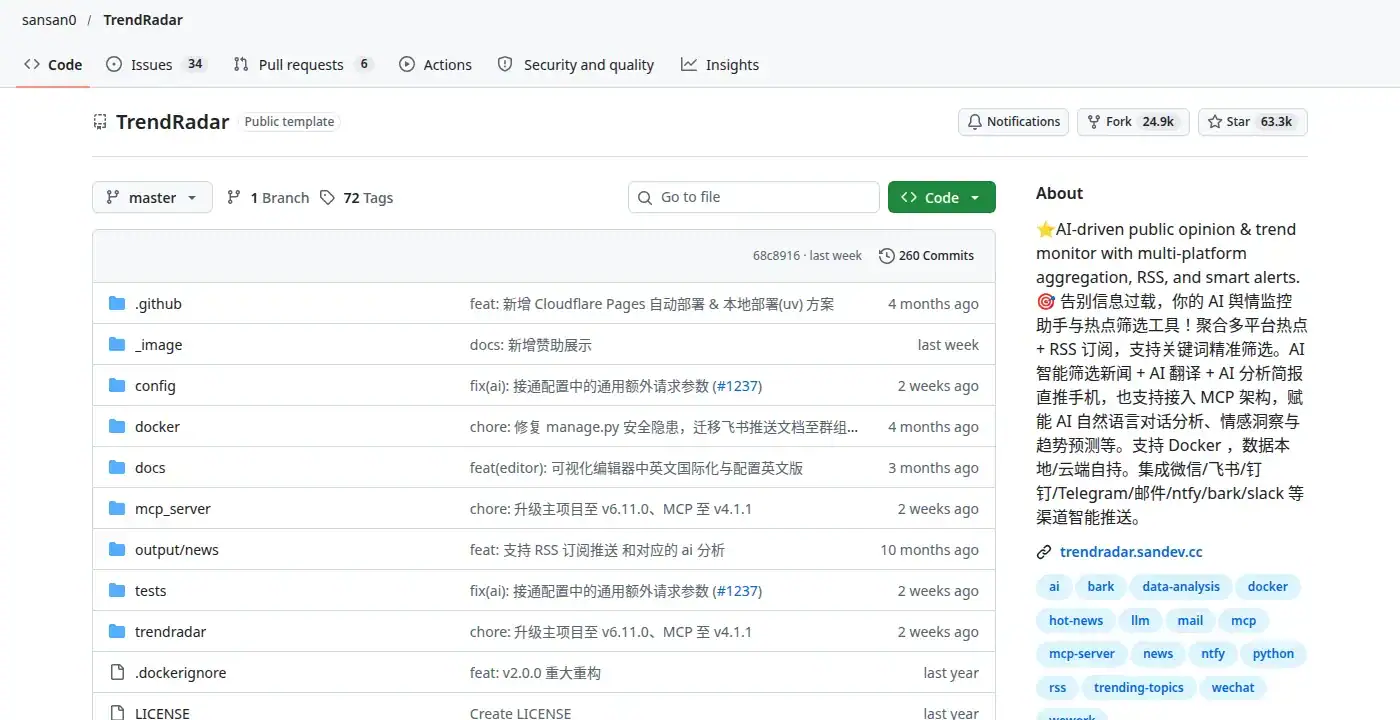Expand the green Code dropdown button
Screen dimensions: 1400x720
point(942,198)
